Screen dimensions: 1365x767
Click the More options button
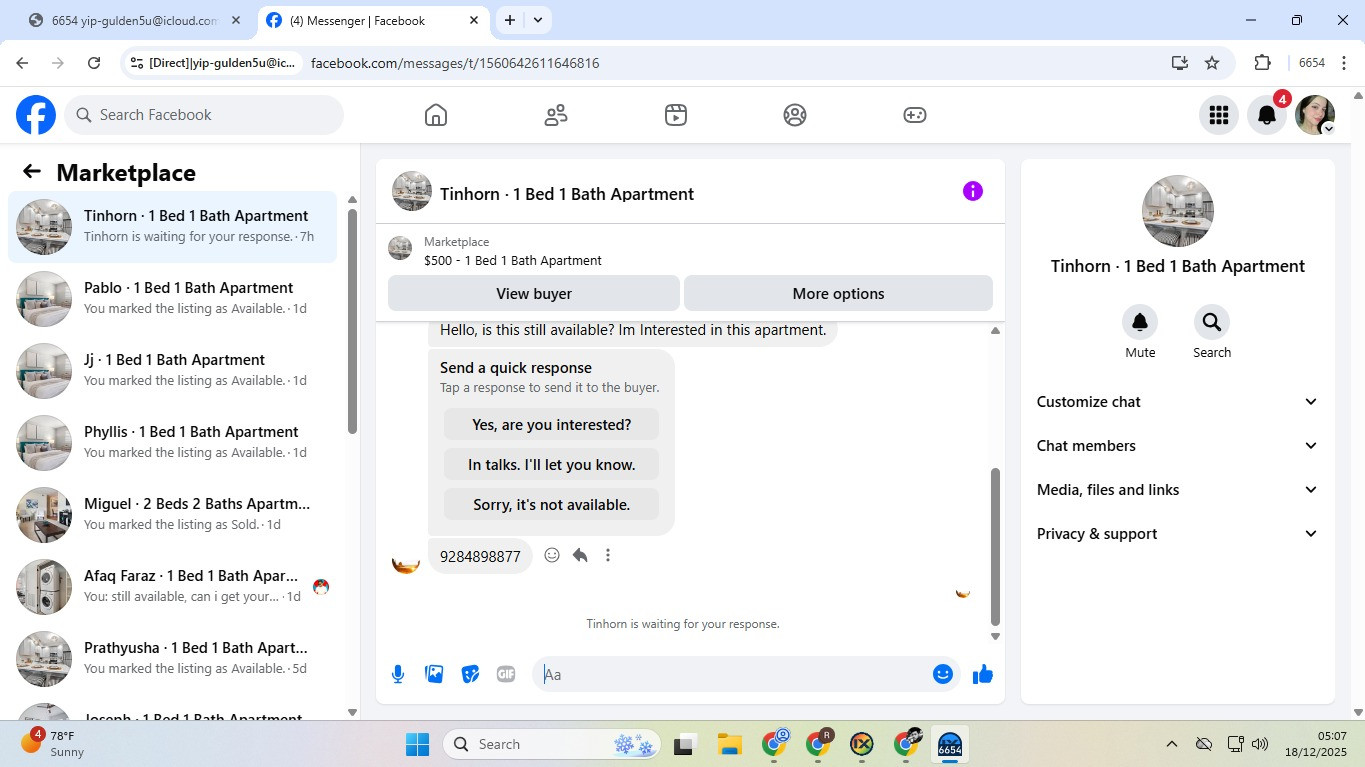(838, 294)
